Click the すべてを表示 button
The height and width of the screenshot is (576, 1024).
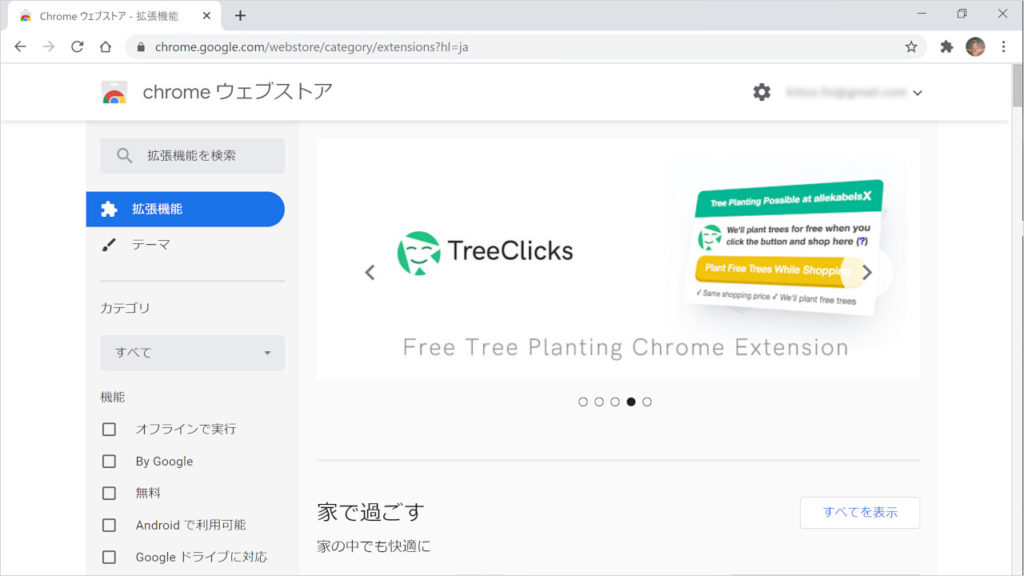[858, 512]
